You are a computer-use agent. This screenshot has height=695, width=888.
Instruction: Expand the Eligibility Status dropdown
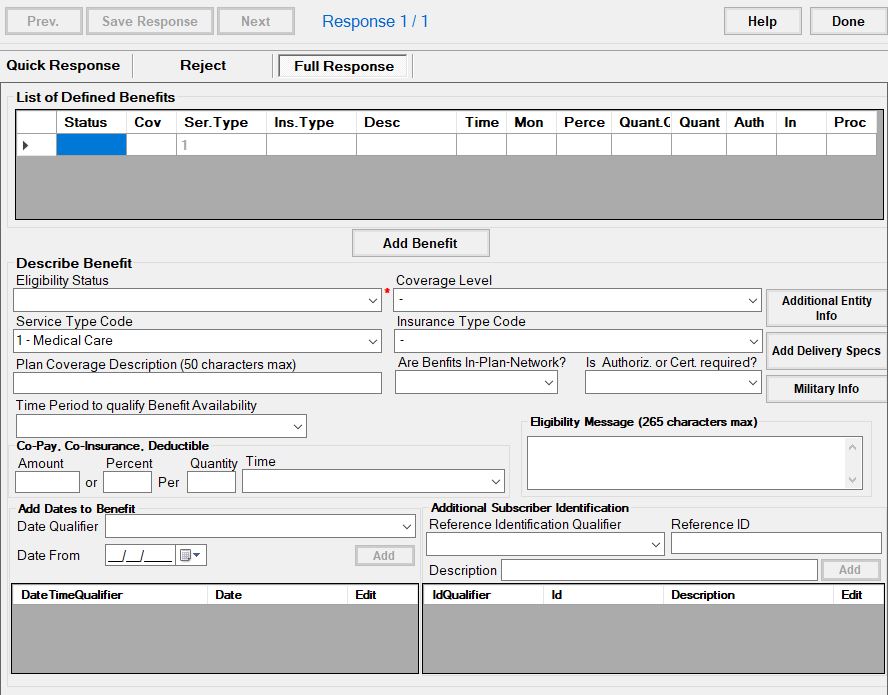coord(373,301)
